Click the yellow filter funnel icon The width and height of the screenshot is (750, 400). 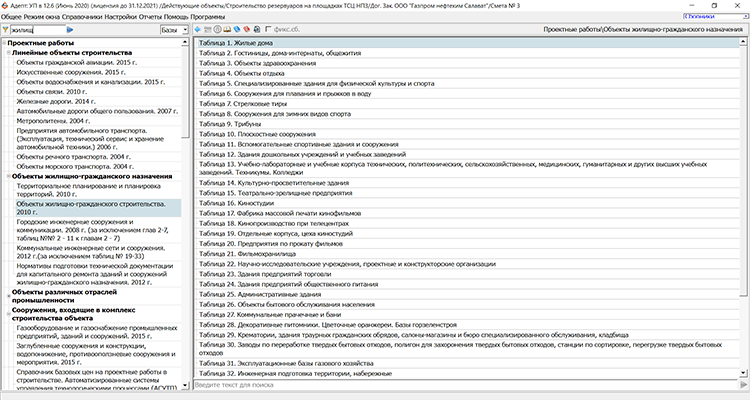click(6, 32)
